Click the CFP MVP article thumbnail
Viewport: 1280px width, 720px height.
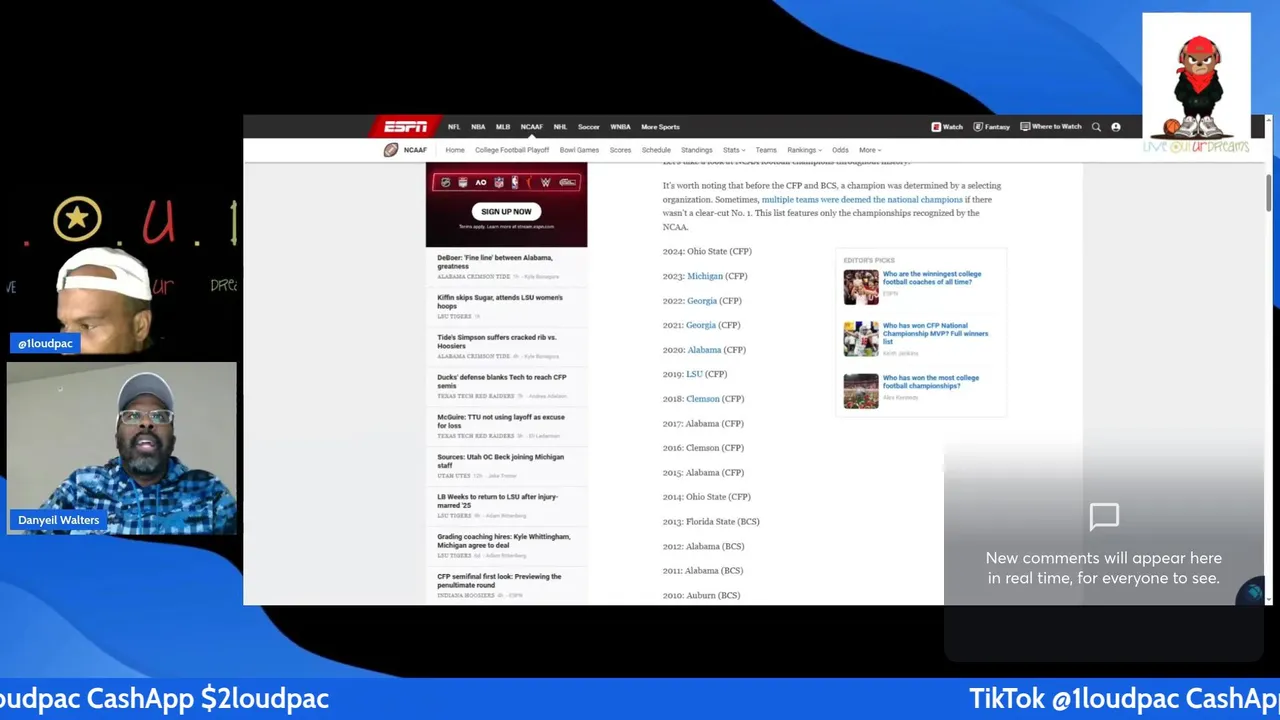point(861,339)
